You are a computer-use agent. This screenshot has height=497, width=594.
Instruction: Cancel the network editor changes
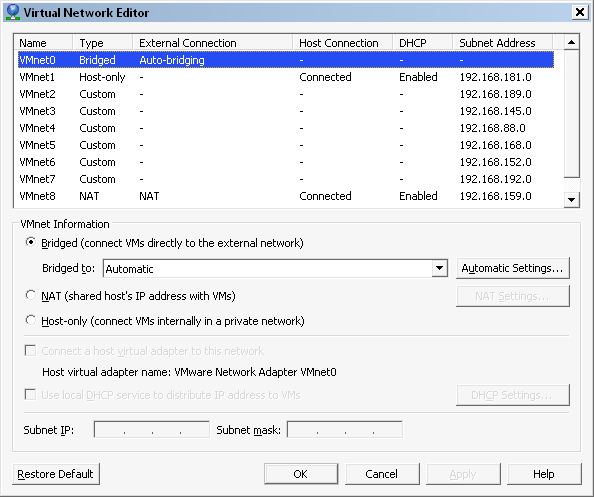pos(382,474)
